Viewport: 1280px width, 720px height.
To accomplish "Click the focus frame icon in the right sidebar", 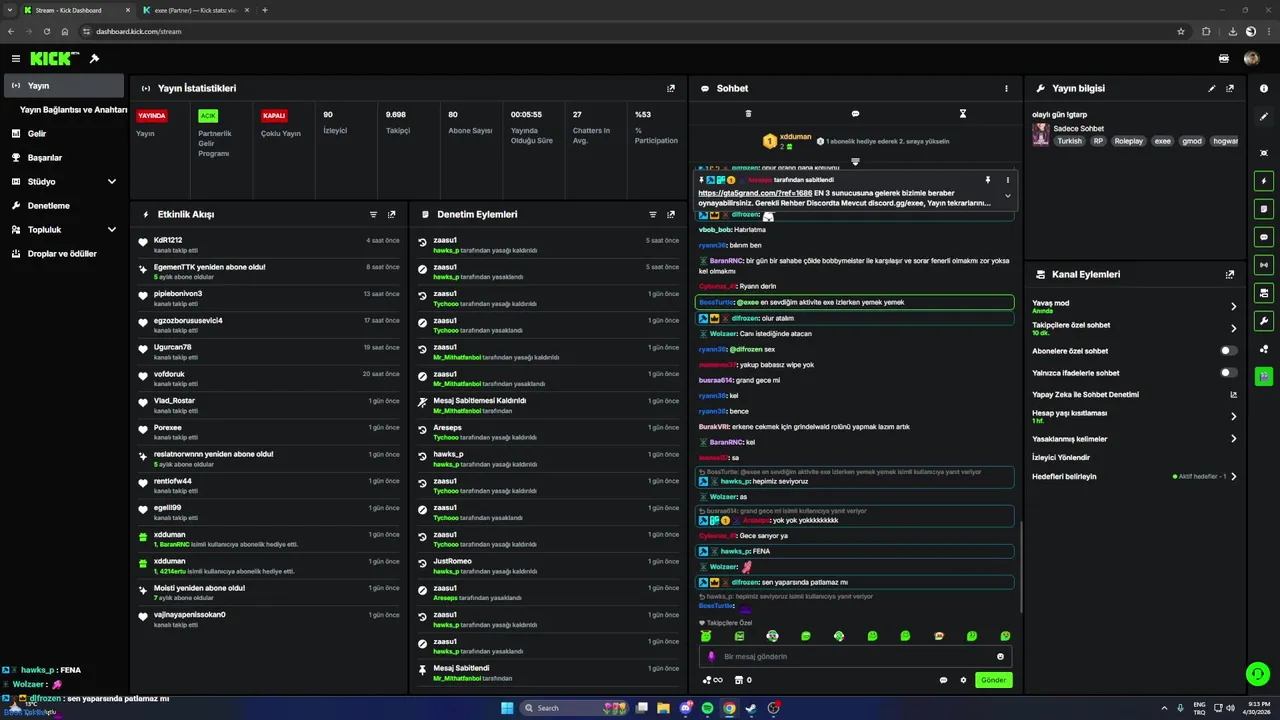I will point(1264,152).
